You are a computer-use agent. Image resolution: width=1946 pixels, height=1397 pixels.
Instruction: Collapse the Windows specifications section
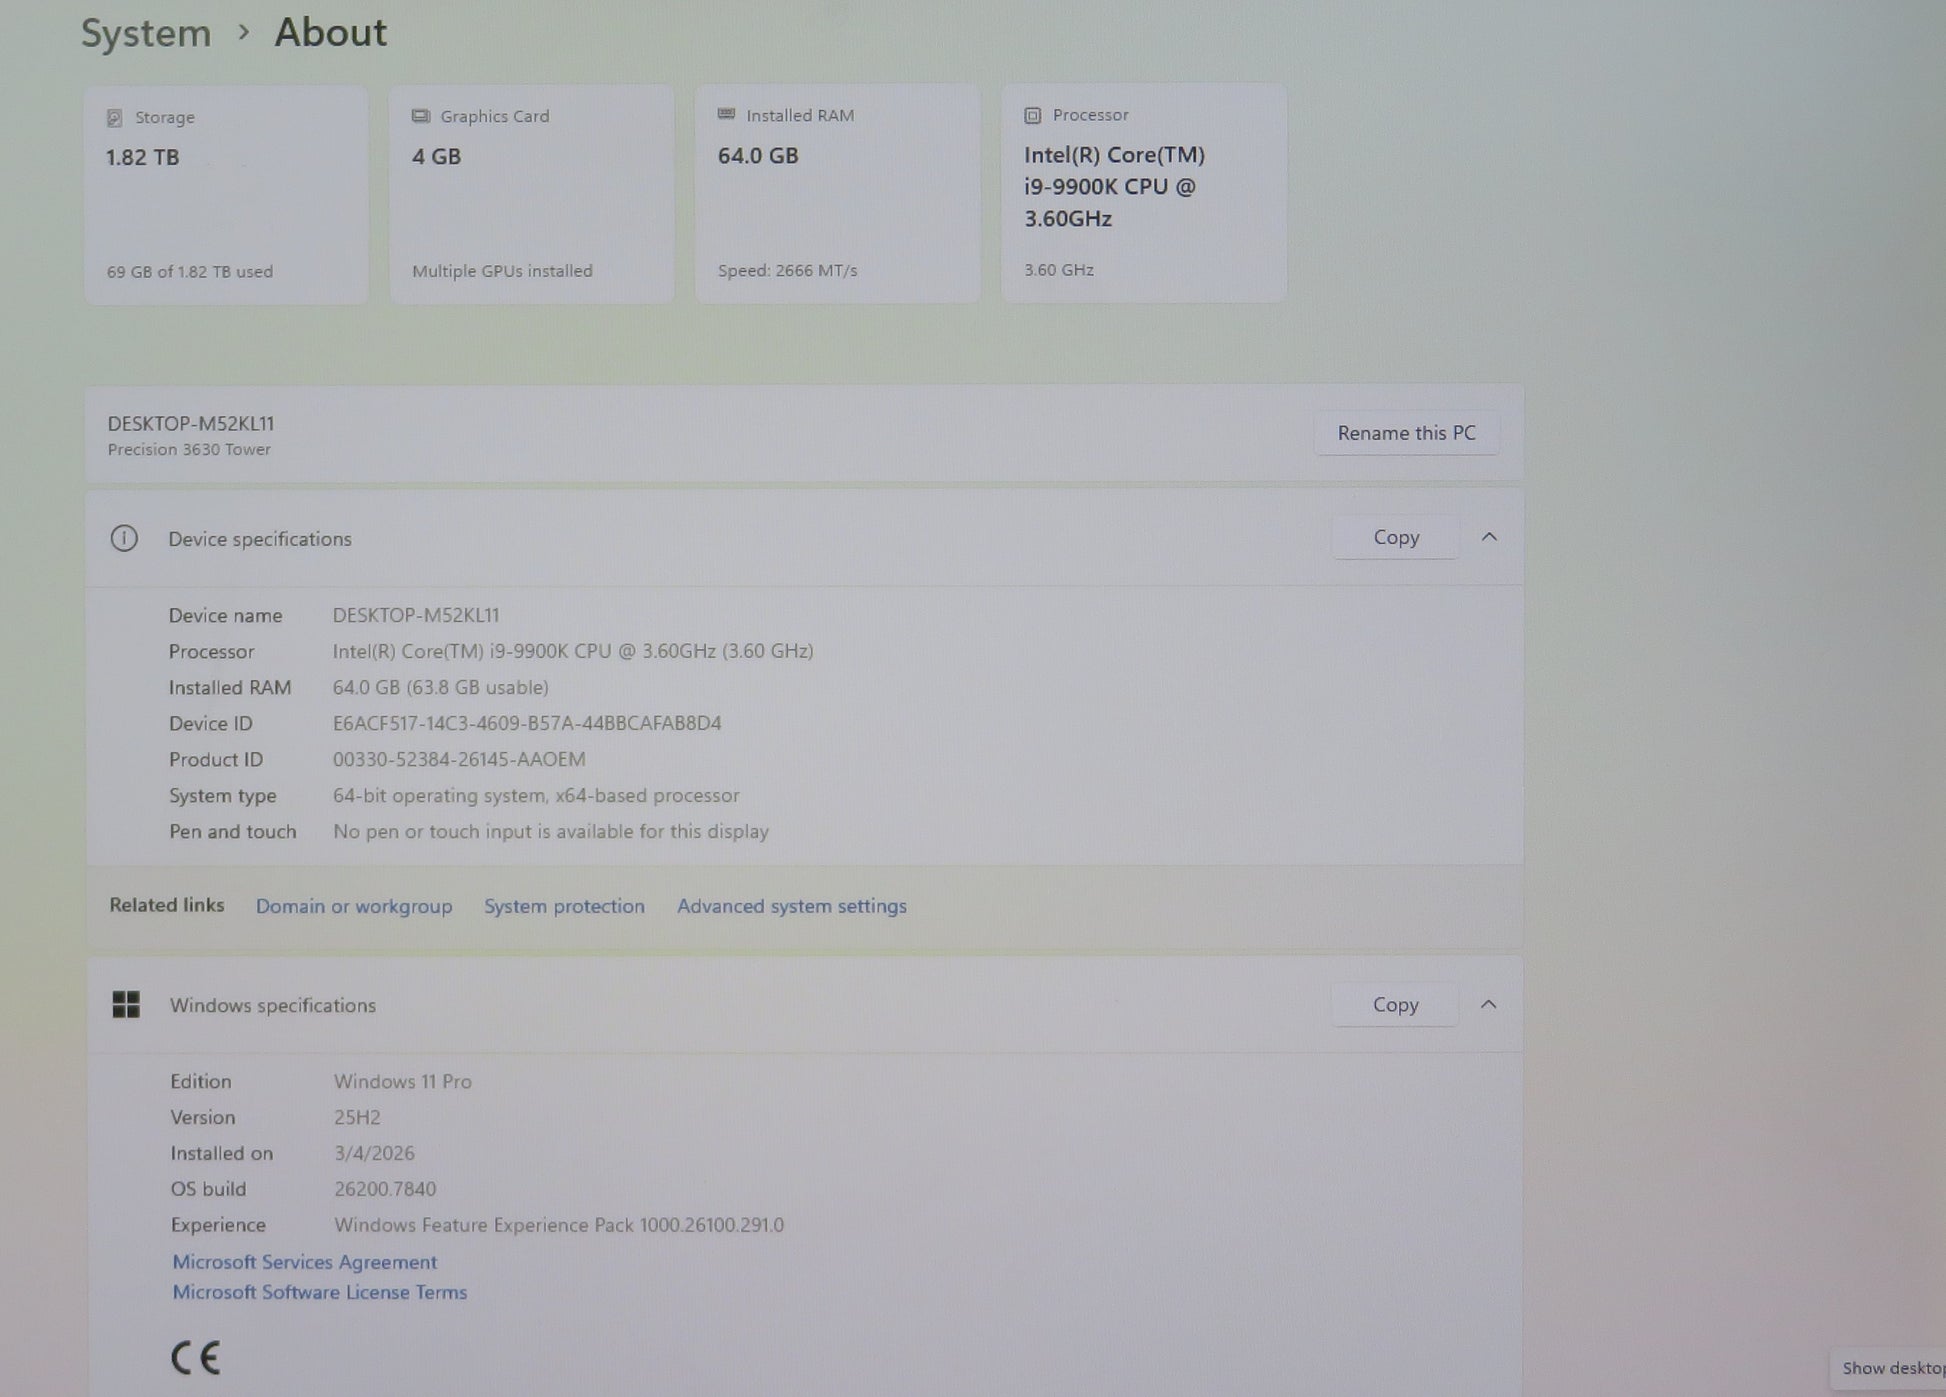tap(1488, 1004)
